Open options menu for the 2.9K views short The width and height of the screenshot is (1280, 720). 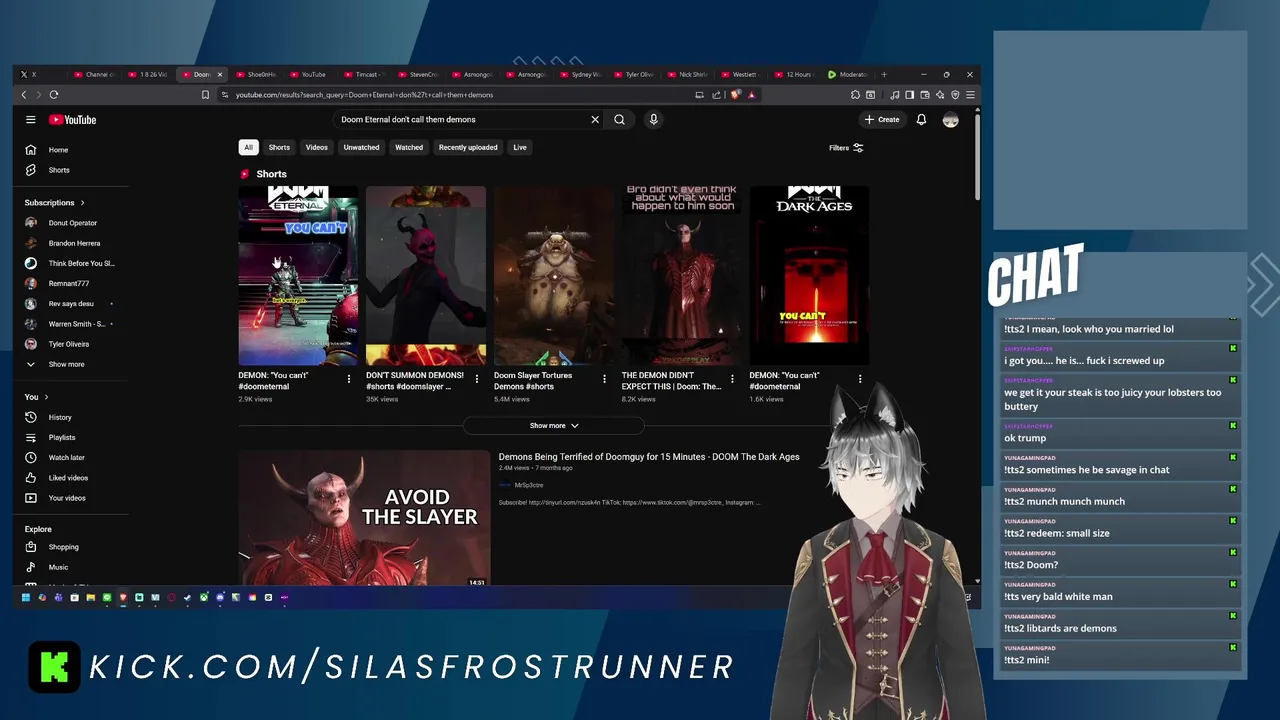349,379
